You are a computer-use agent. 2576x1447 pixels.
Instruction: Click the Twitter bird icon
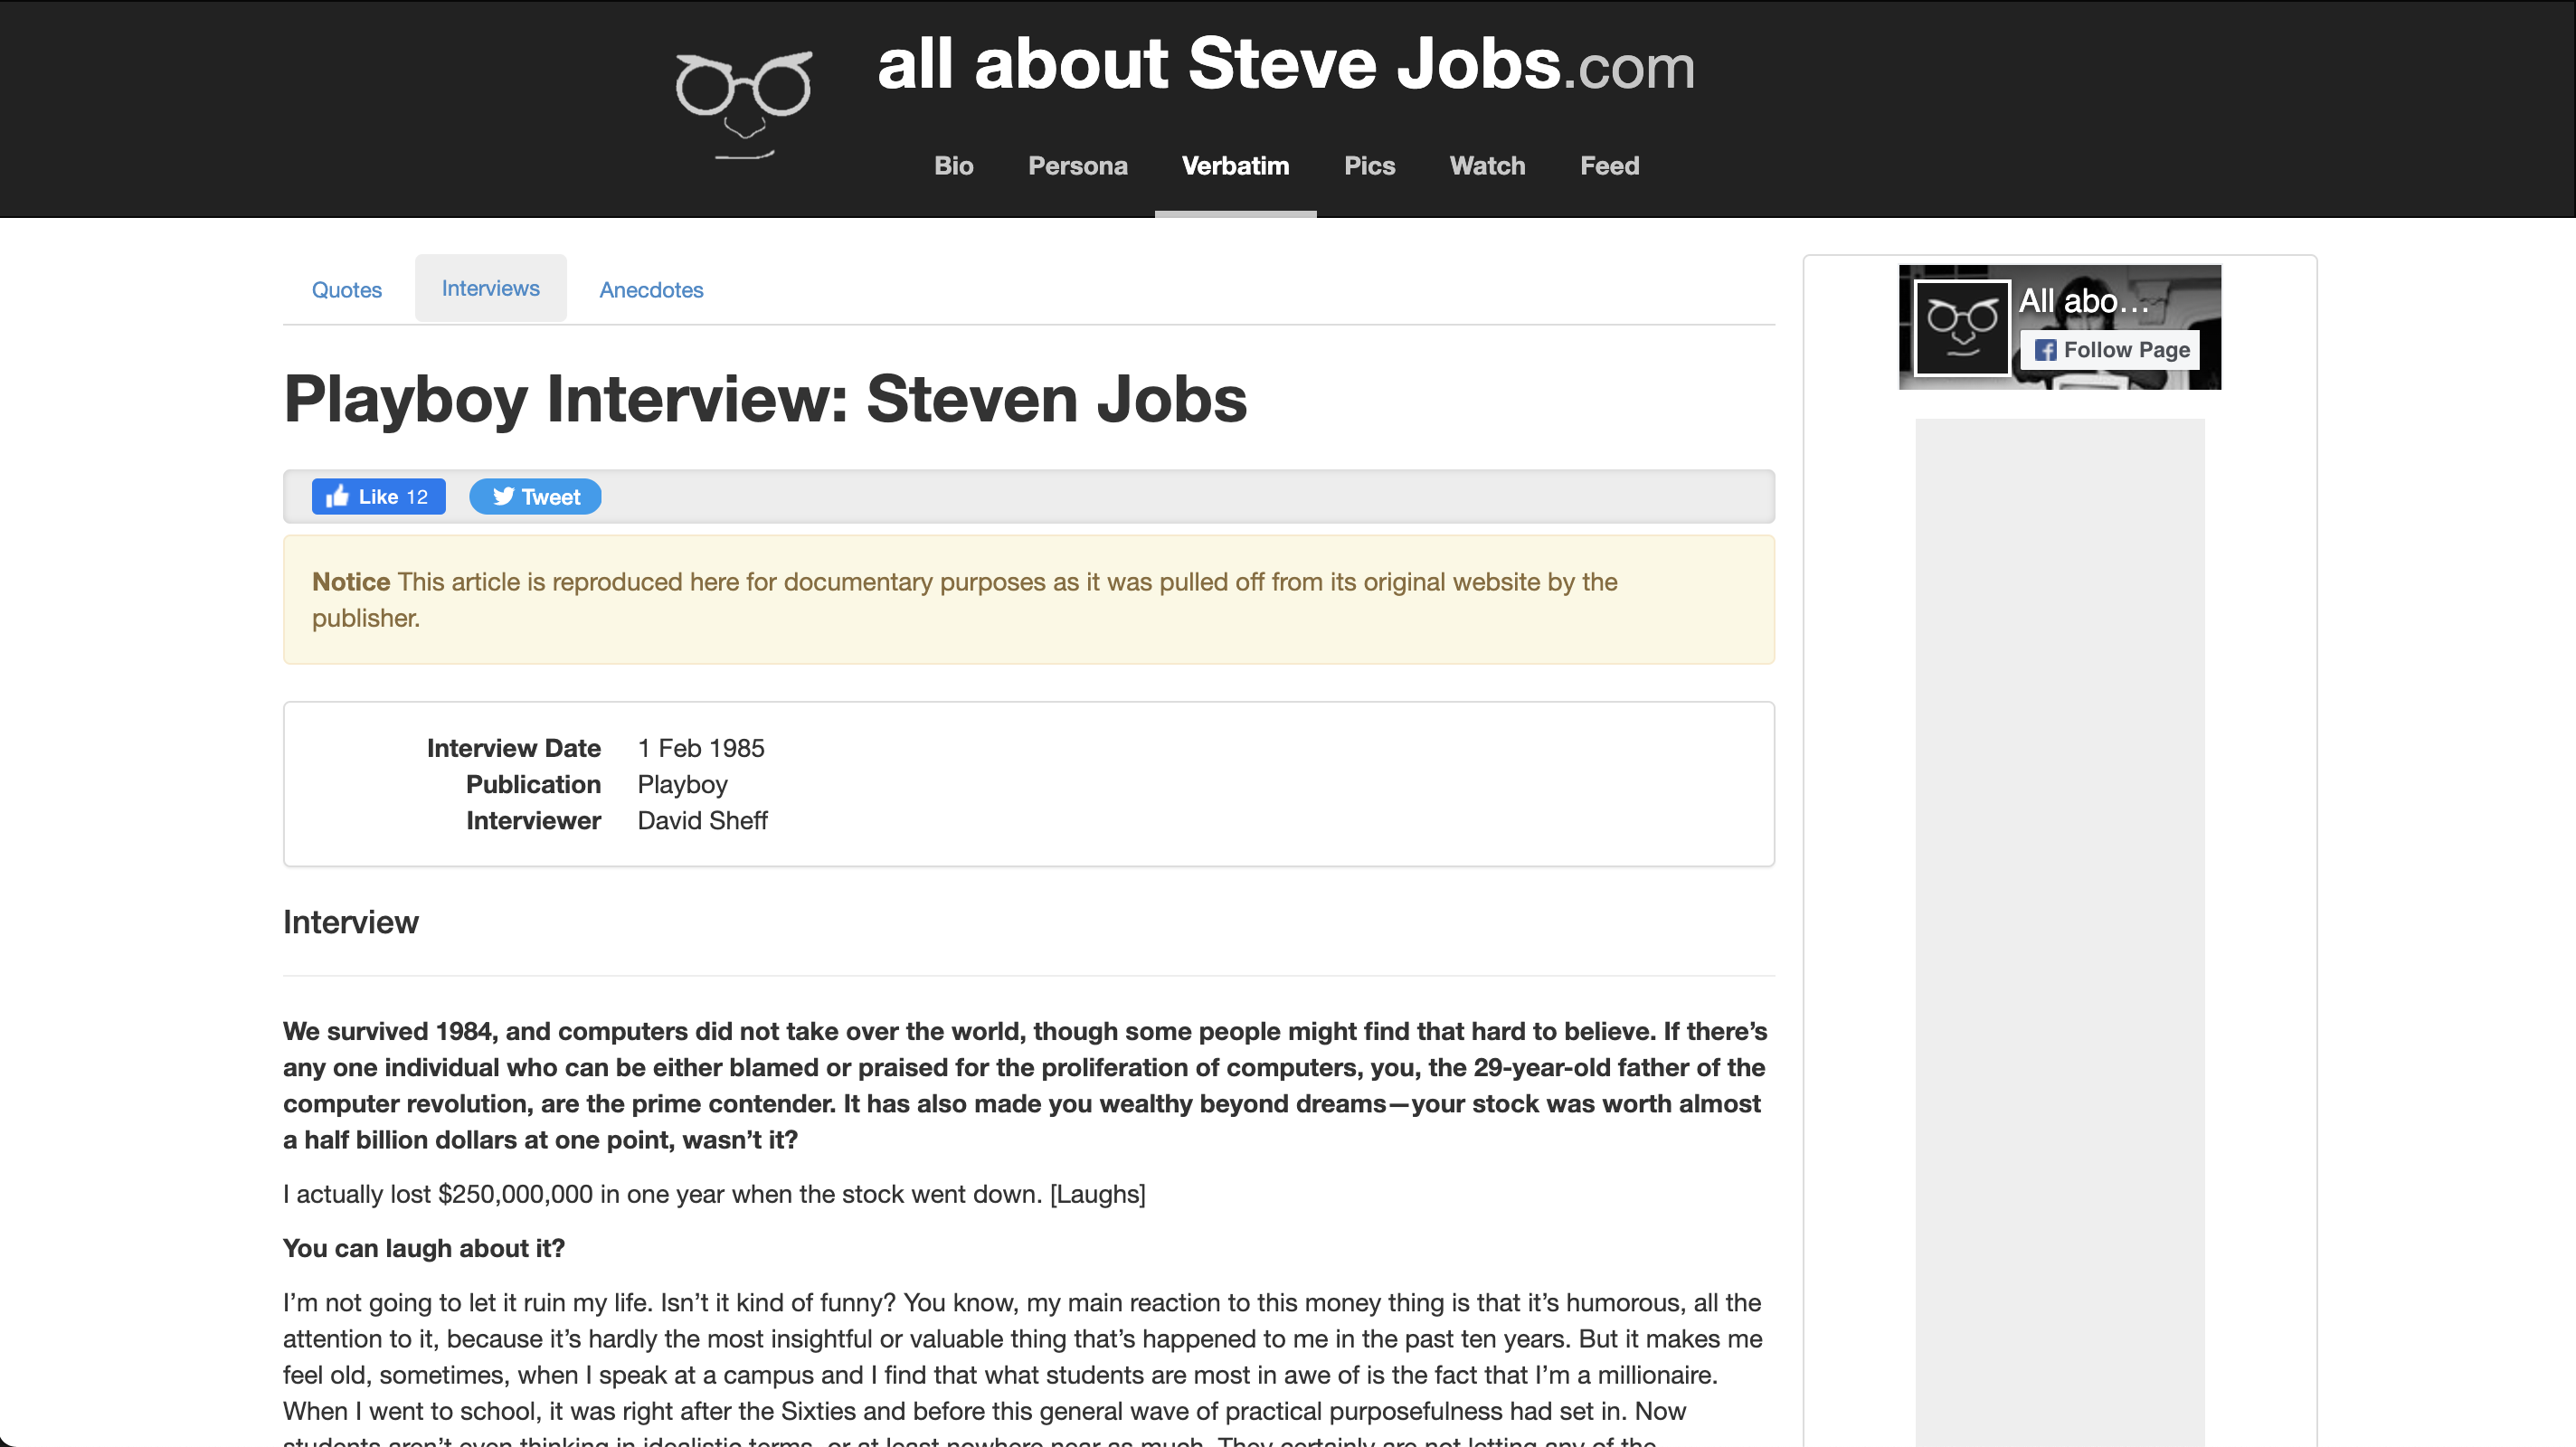pos(503,496)
